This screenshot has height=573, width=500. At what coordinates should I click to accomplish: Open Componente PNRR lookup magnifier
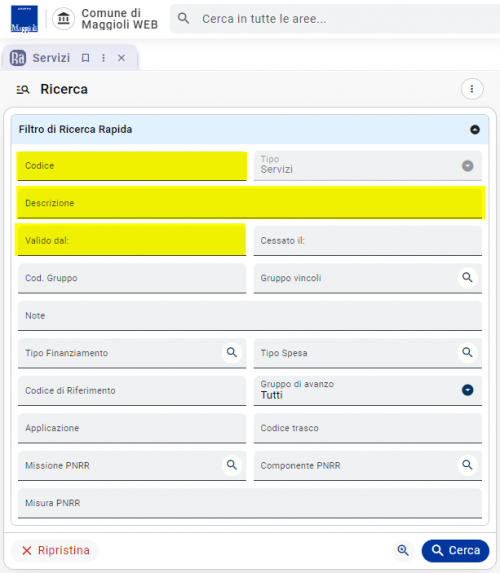467,465
